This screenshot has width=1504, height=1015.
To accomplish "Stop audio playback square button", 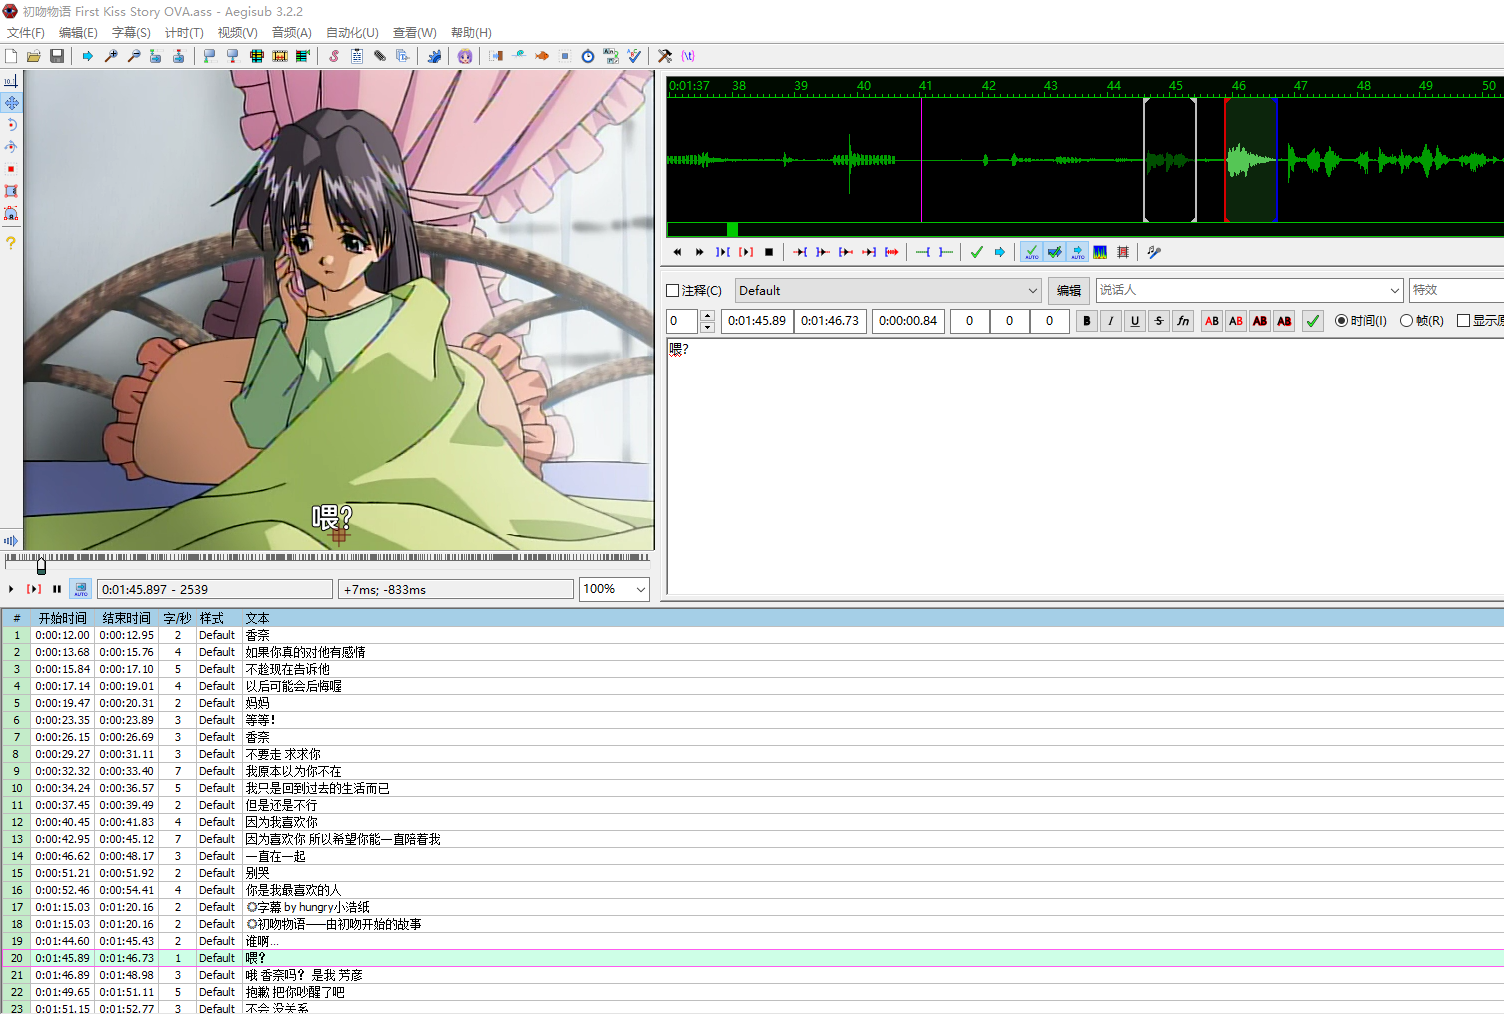I will click(769, 252).
